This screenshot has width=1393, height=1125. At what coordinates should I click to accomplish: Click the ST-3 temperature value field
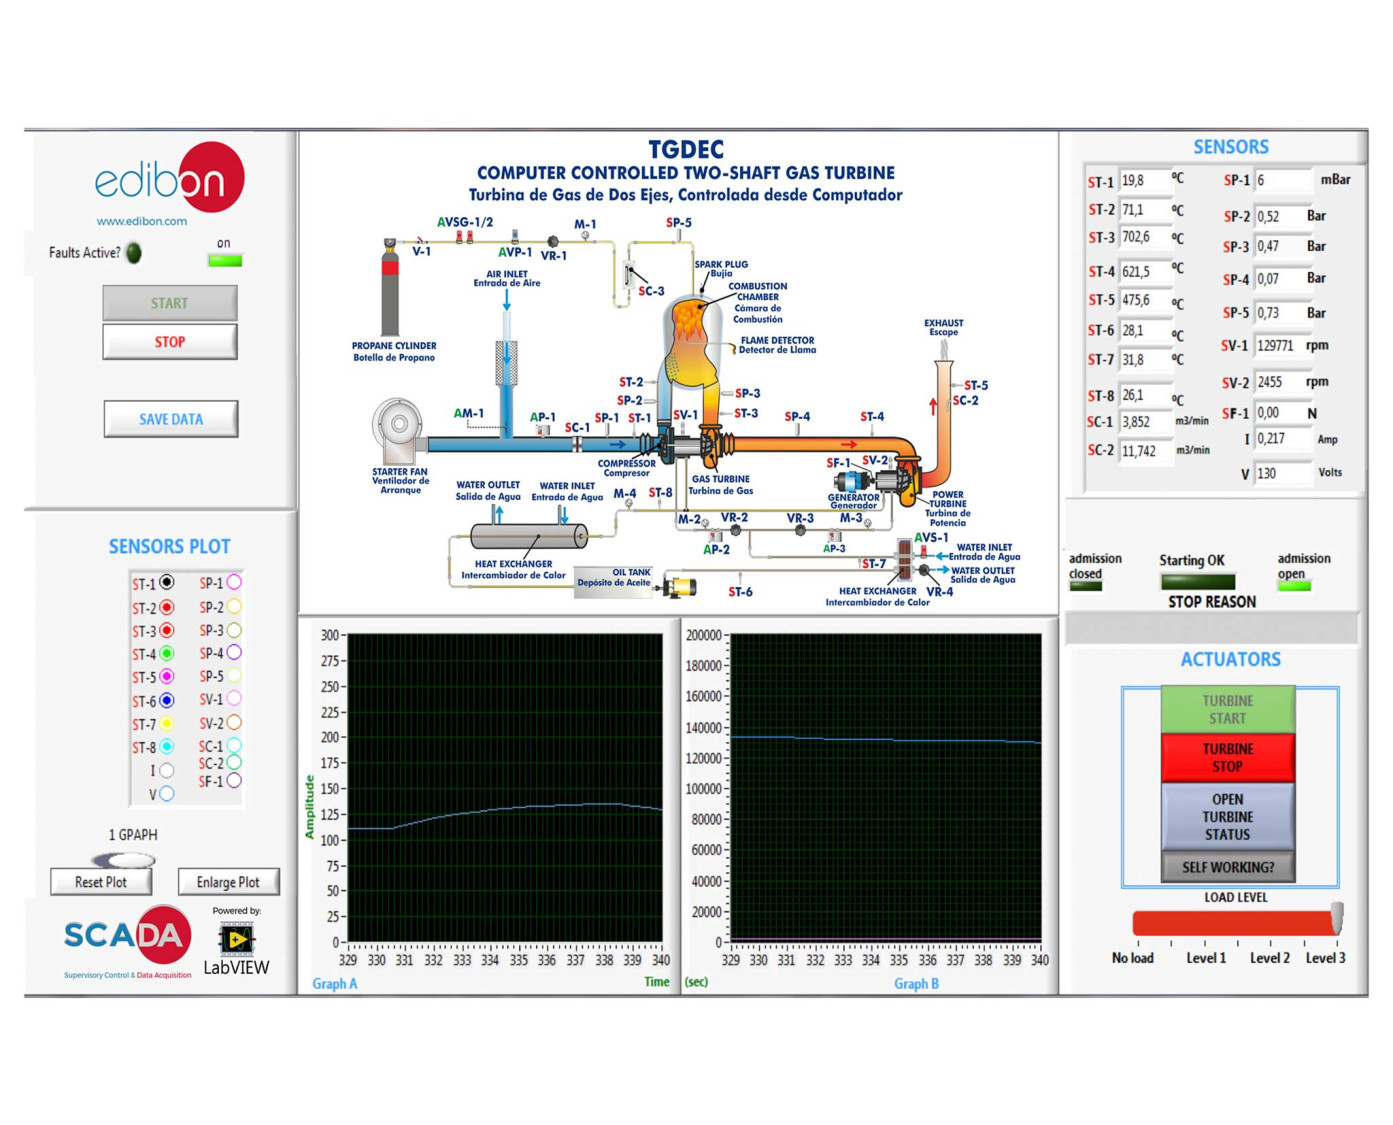pos(1143,238)
